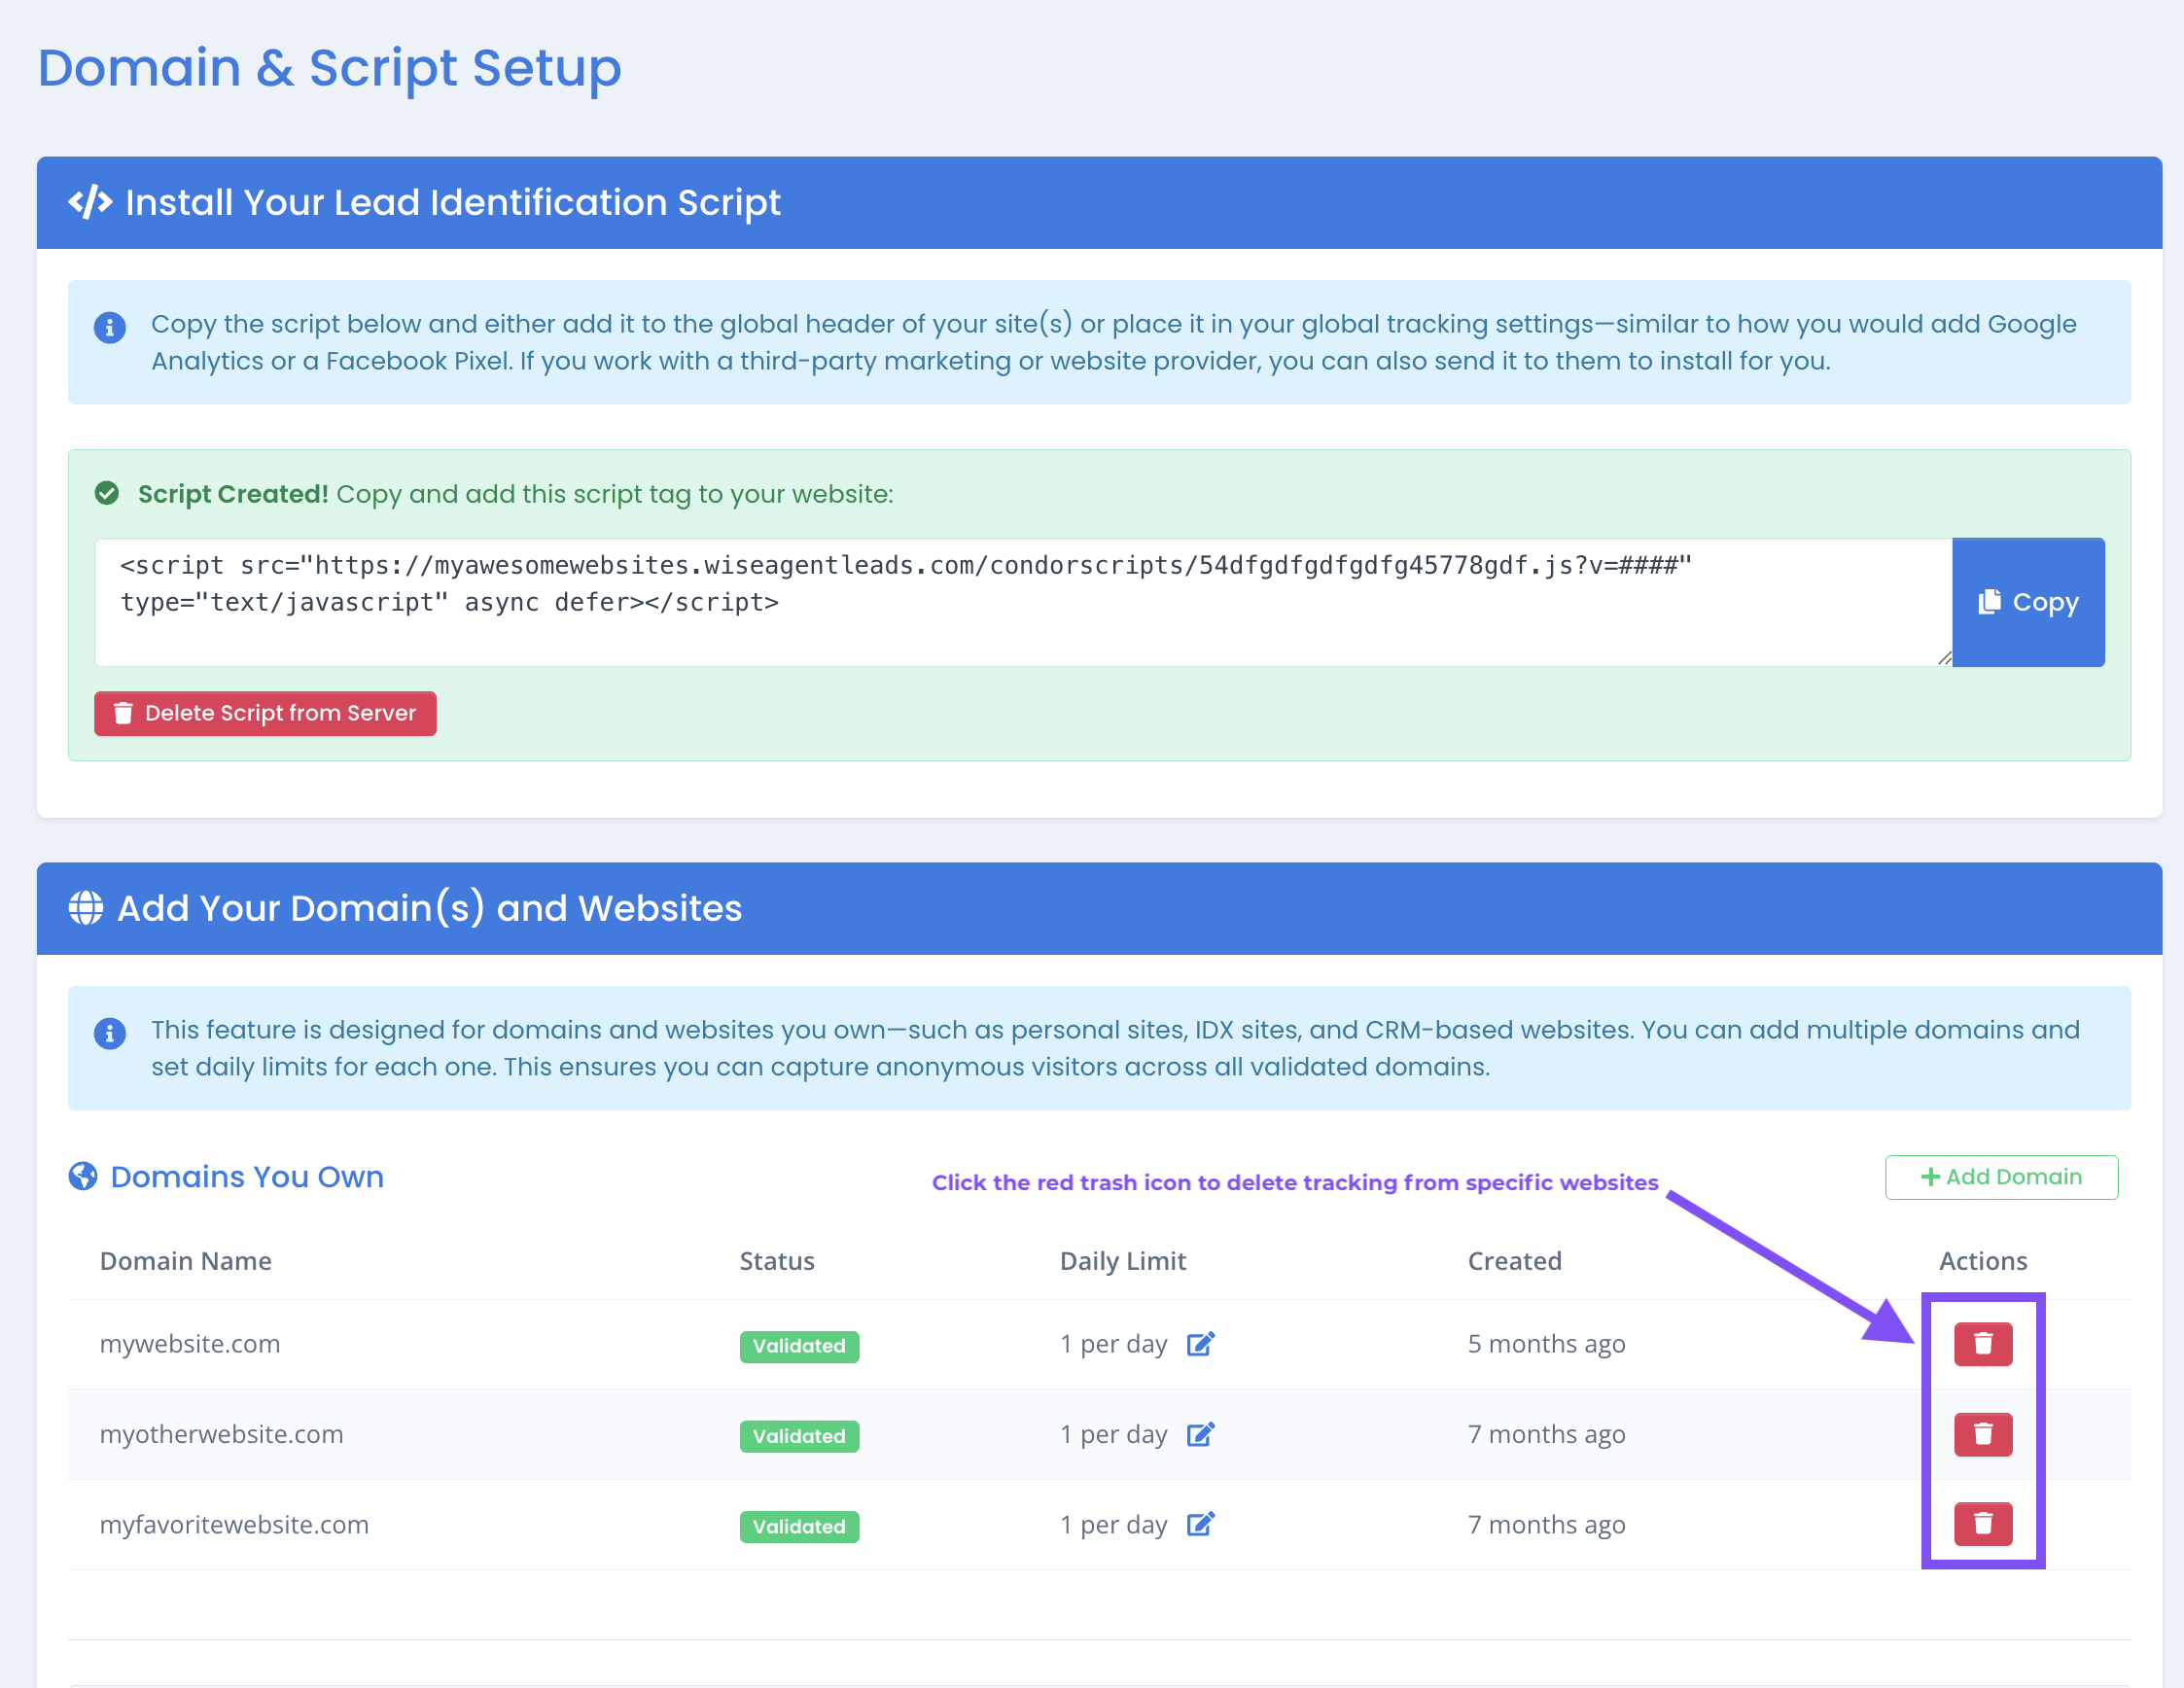
Task: Click the Created column header
Action: point(1514,1260)
